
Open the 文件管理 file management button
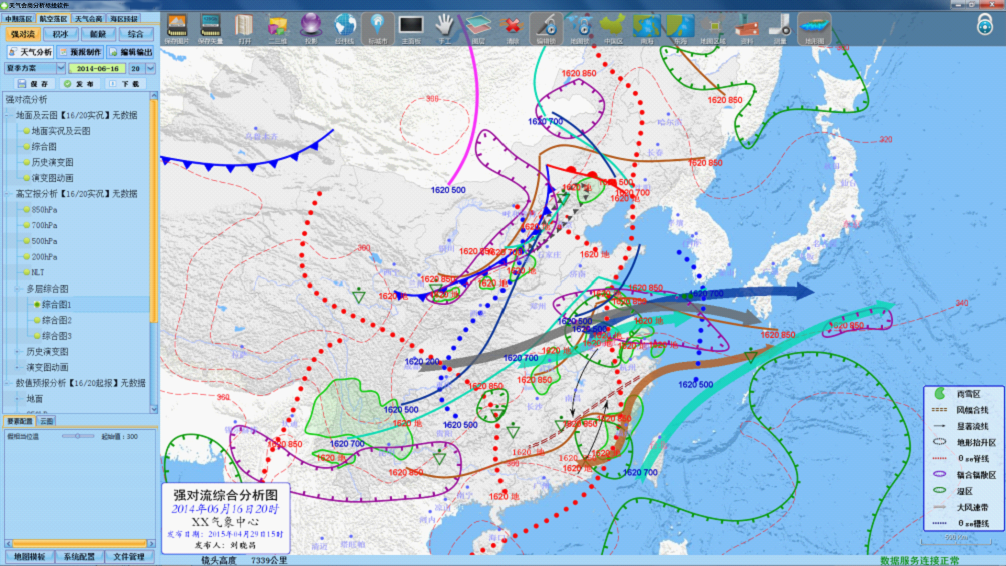pos(129,557)
